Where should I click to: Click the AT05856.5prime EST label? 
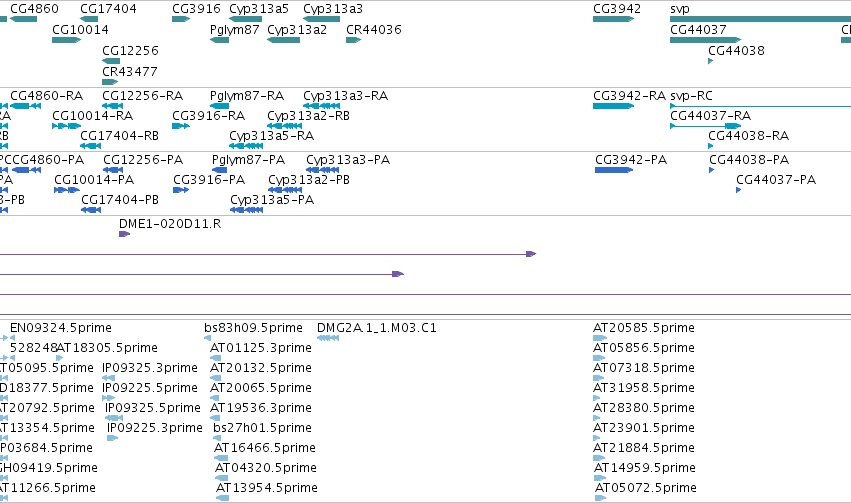(x=644, y=348)
